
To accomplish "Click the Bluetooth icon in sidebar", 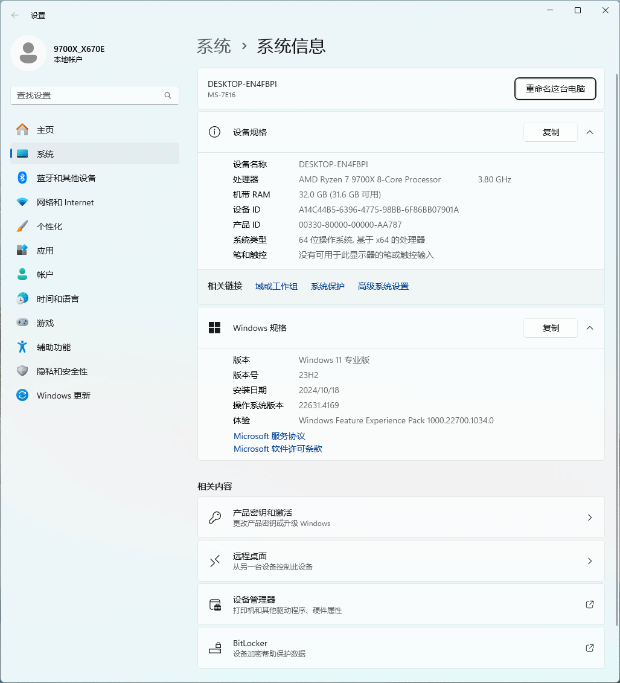I will tap(22, 178).
